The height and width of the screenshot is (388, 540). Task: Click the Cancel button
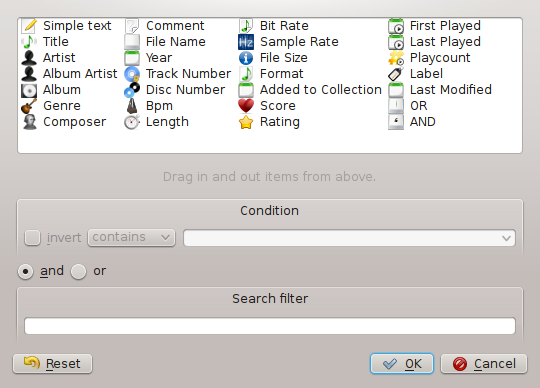[x=484, y=364]
